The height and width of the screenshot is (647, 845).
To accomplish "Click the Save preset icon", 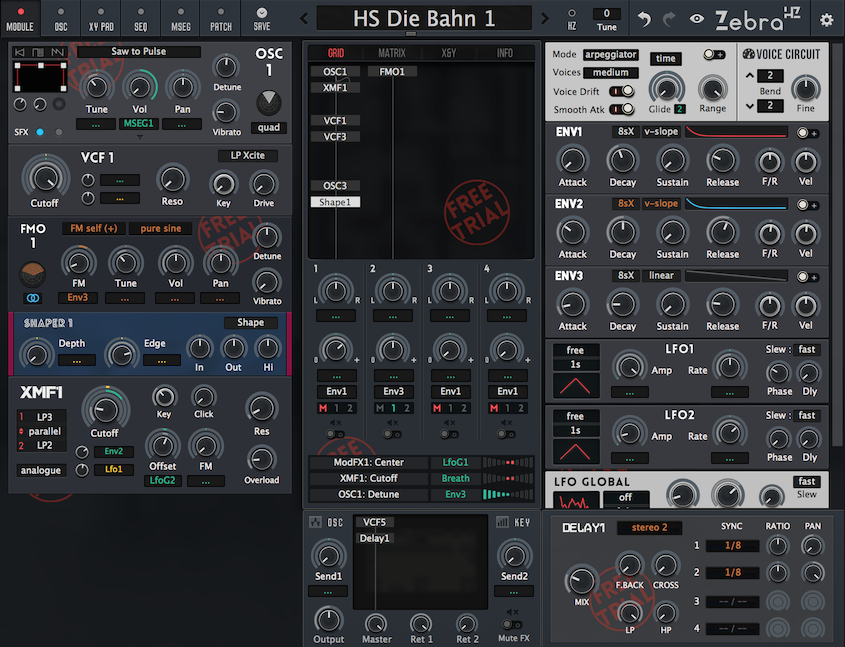I will (x=261, y=13).
